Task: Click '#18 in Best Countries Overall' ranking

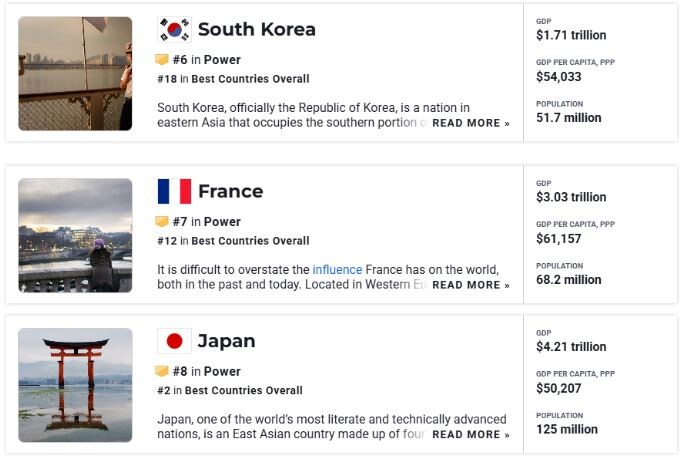Action: click(234, 79)
